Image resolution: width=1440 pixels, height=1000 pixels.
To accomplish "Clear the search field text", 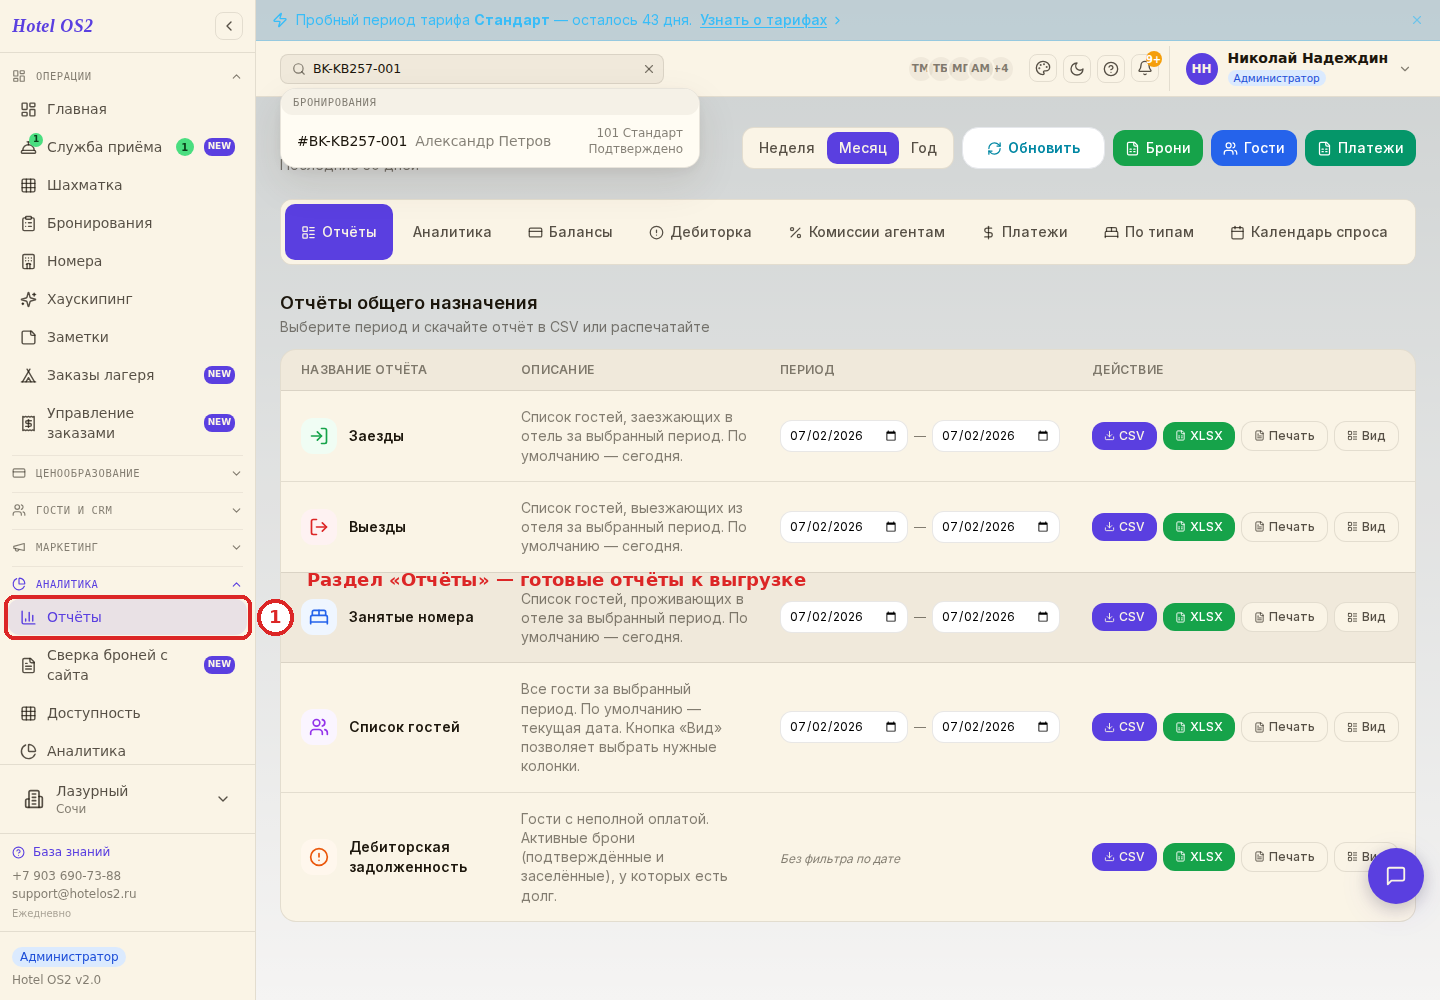I will (x=649, y=69).
